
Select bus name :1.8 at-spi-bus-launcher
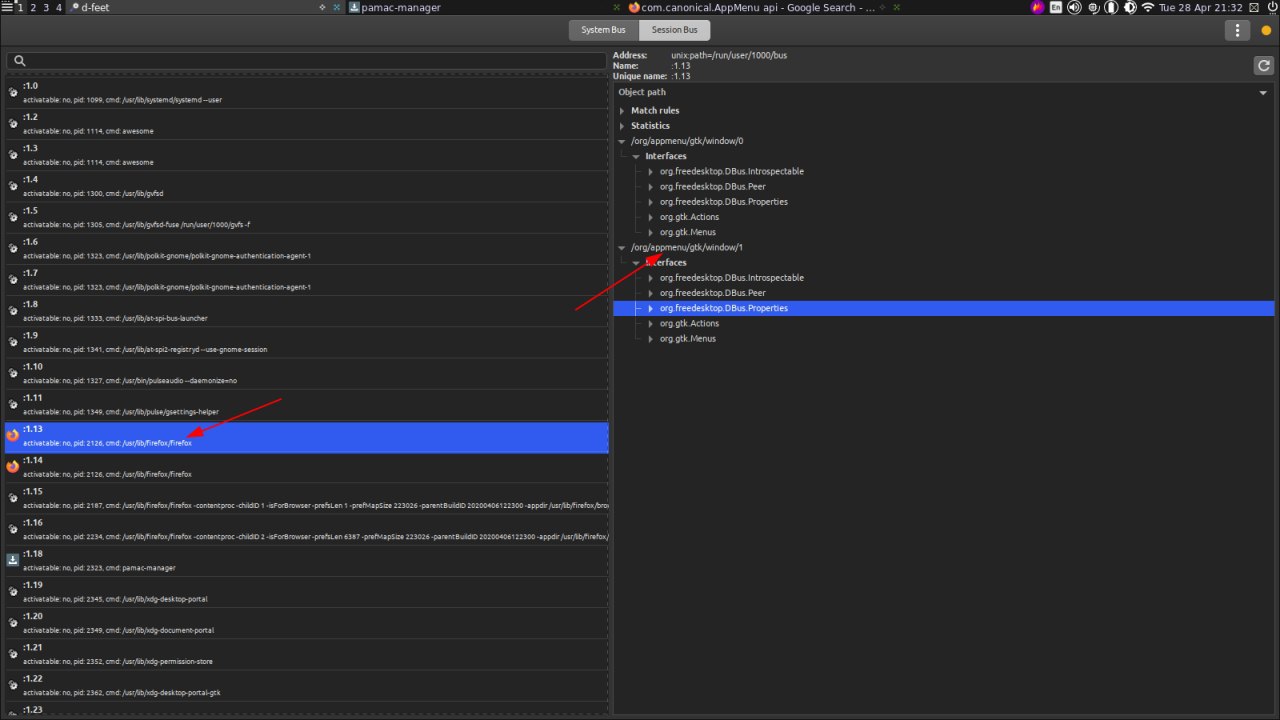tap(306, 311)
